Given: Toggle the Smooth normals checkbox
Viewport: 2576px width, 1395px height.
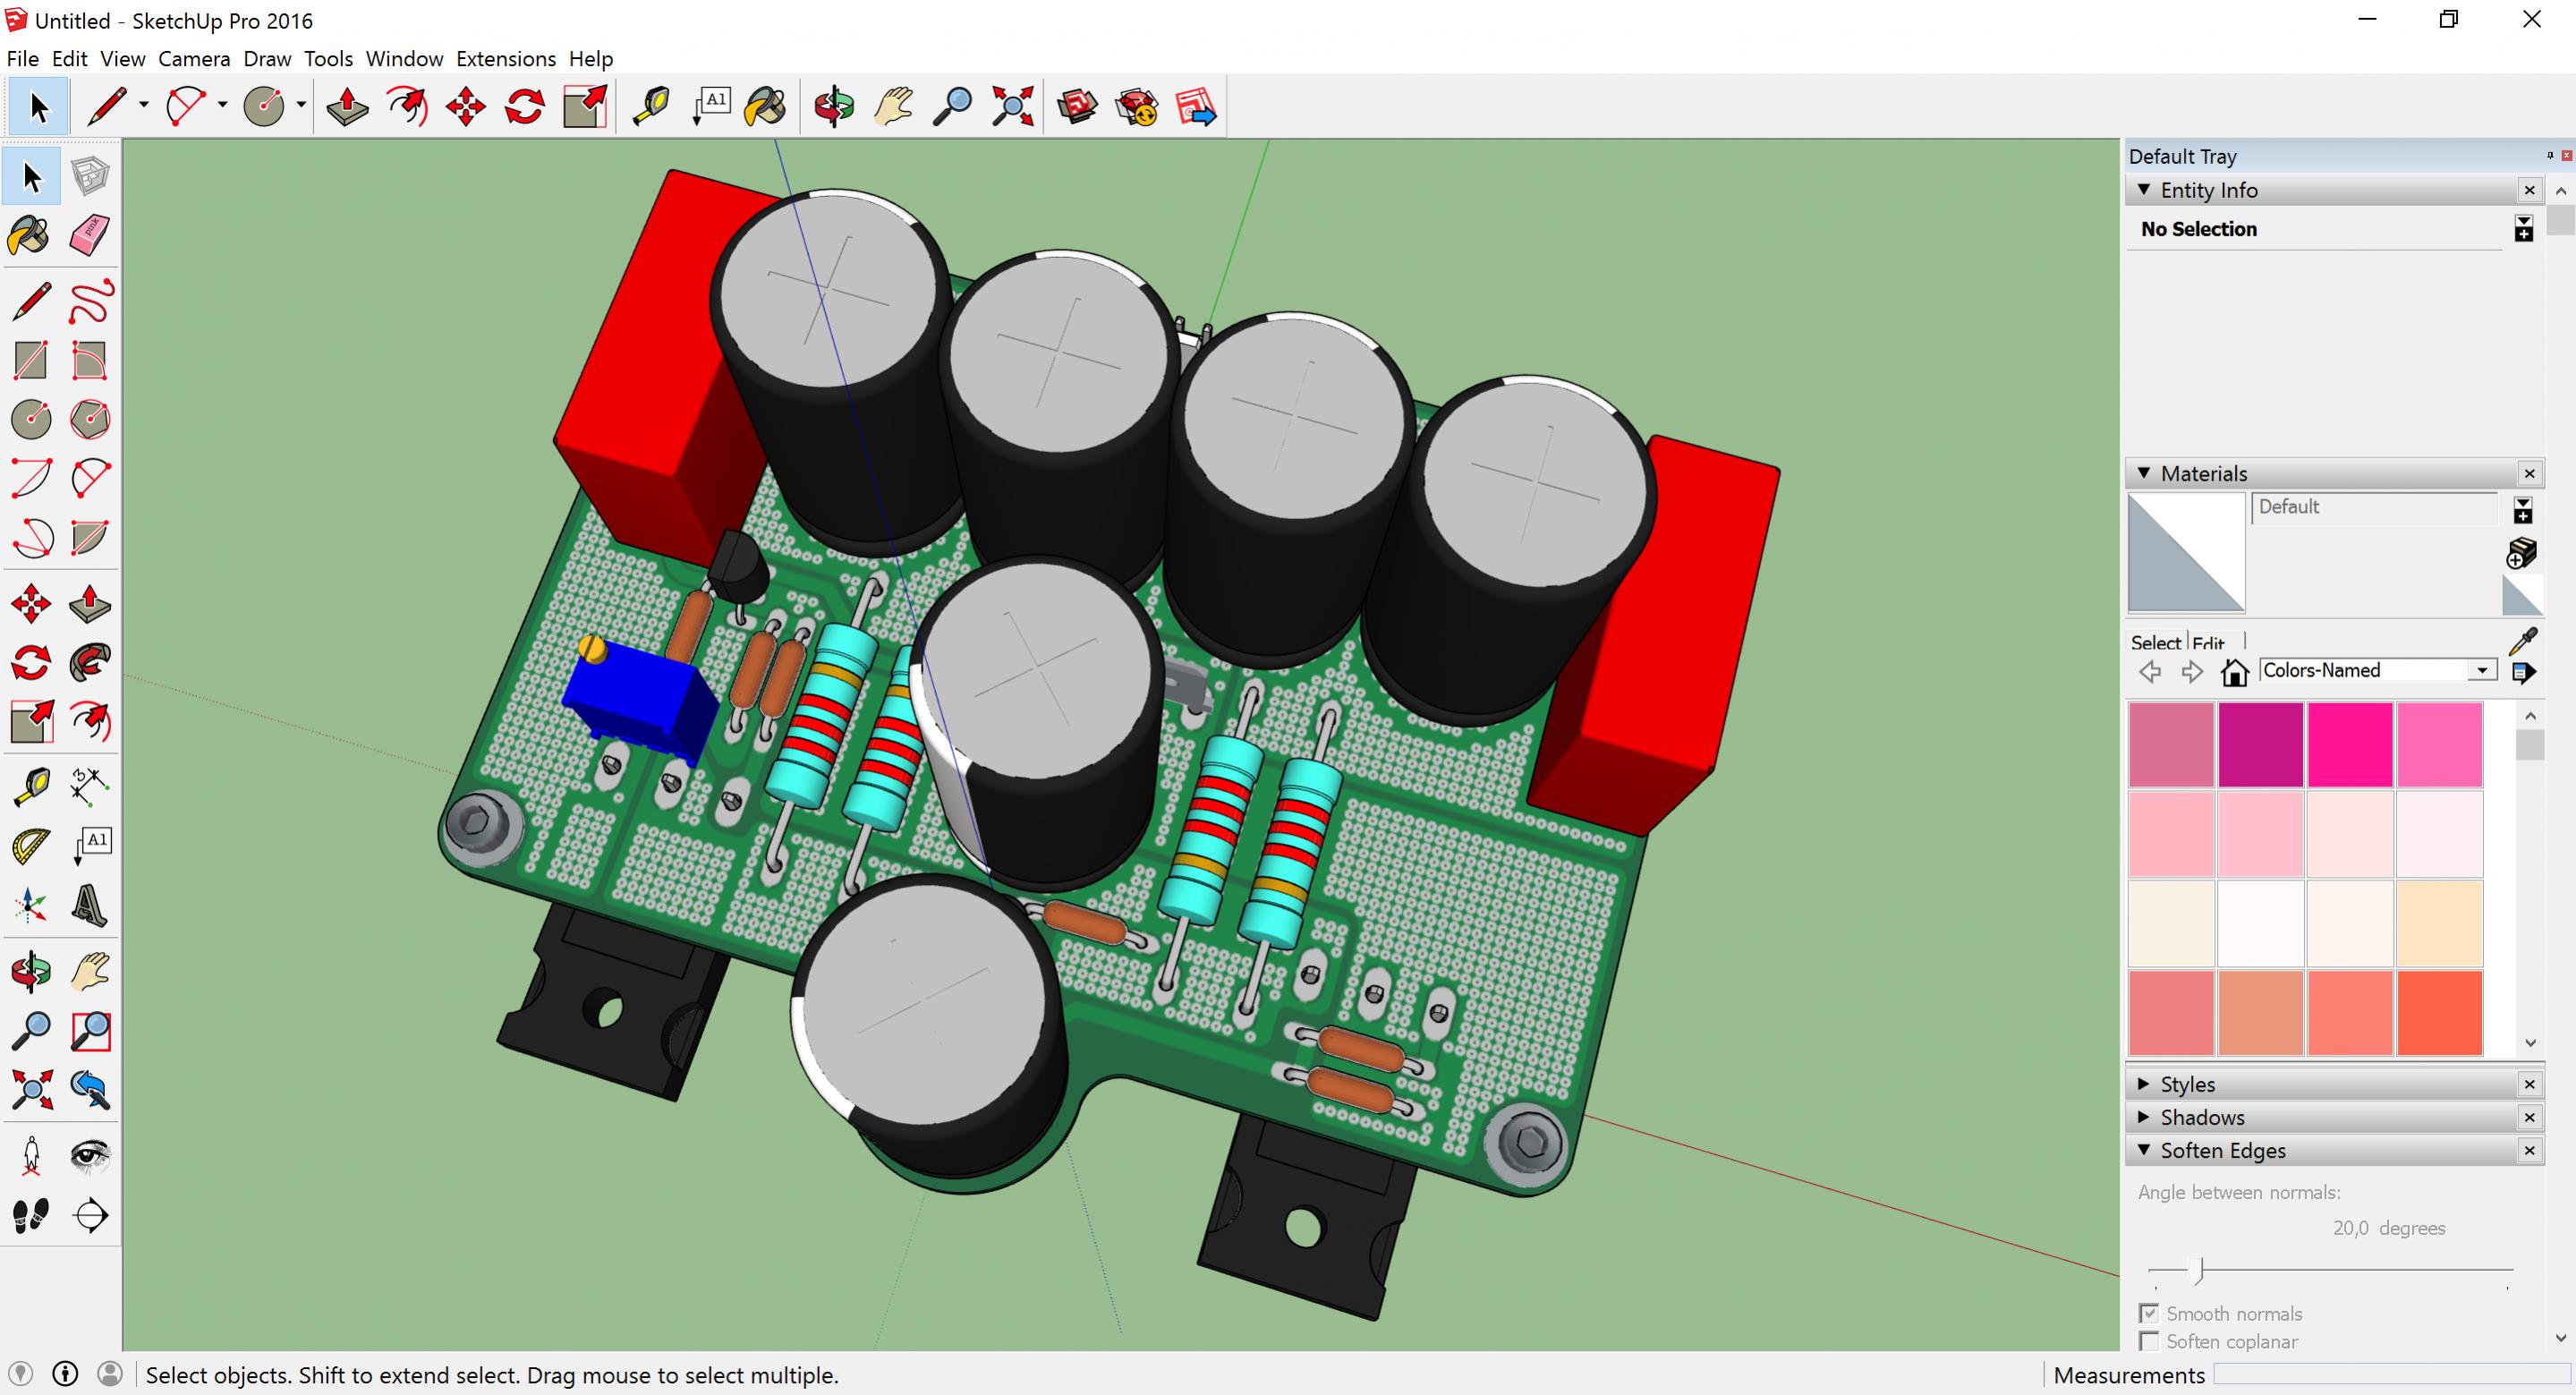Looking at the screenshot, I should coord(2148,1313).
